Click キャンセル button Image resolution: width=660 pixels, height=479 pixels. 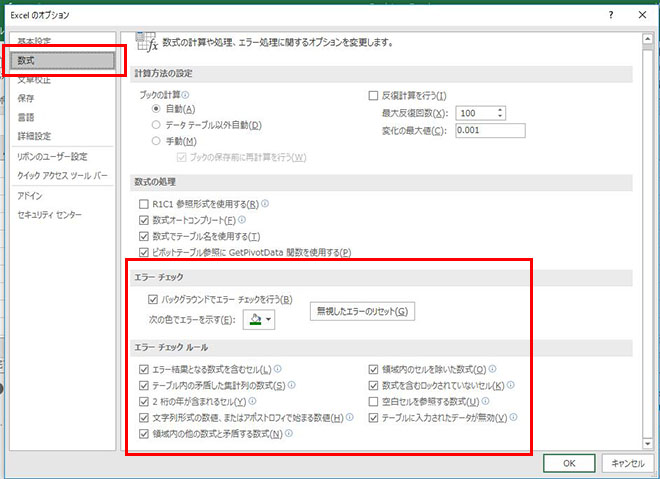coord(628,463)
